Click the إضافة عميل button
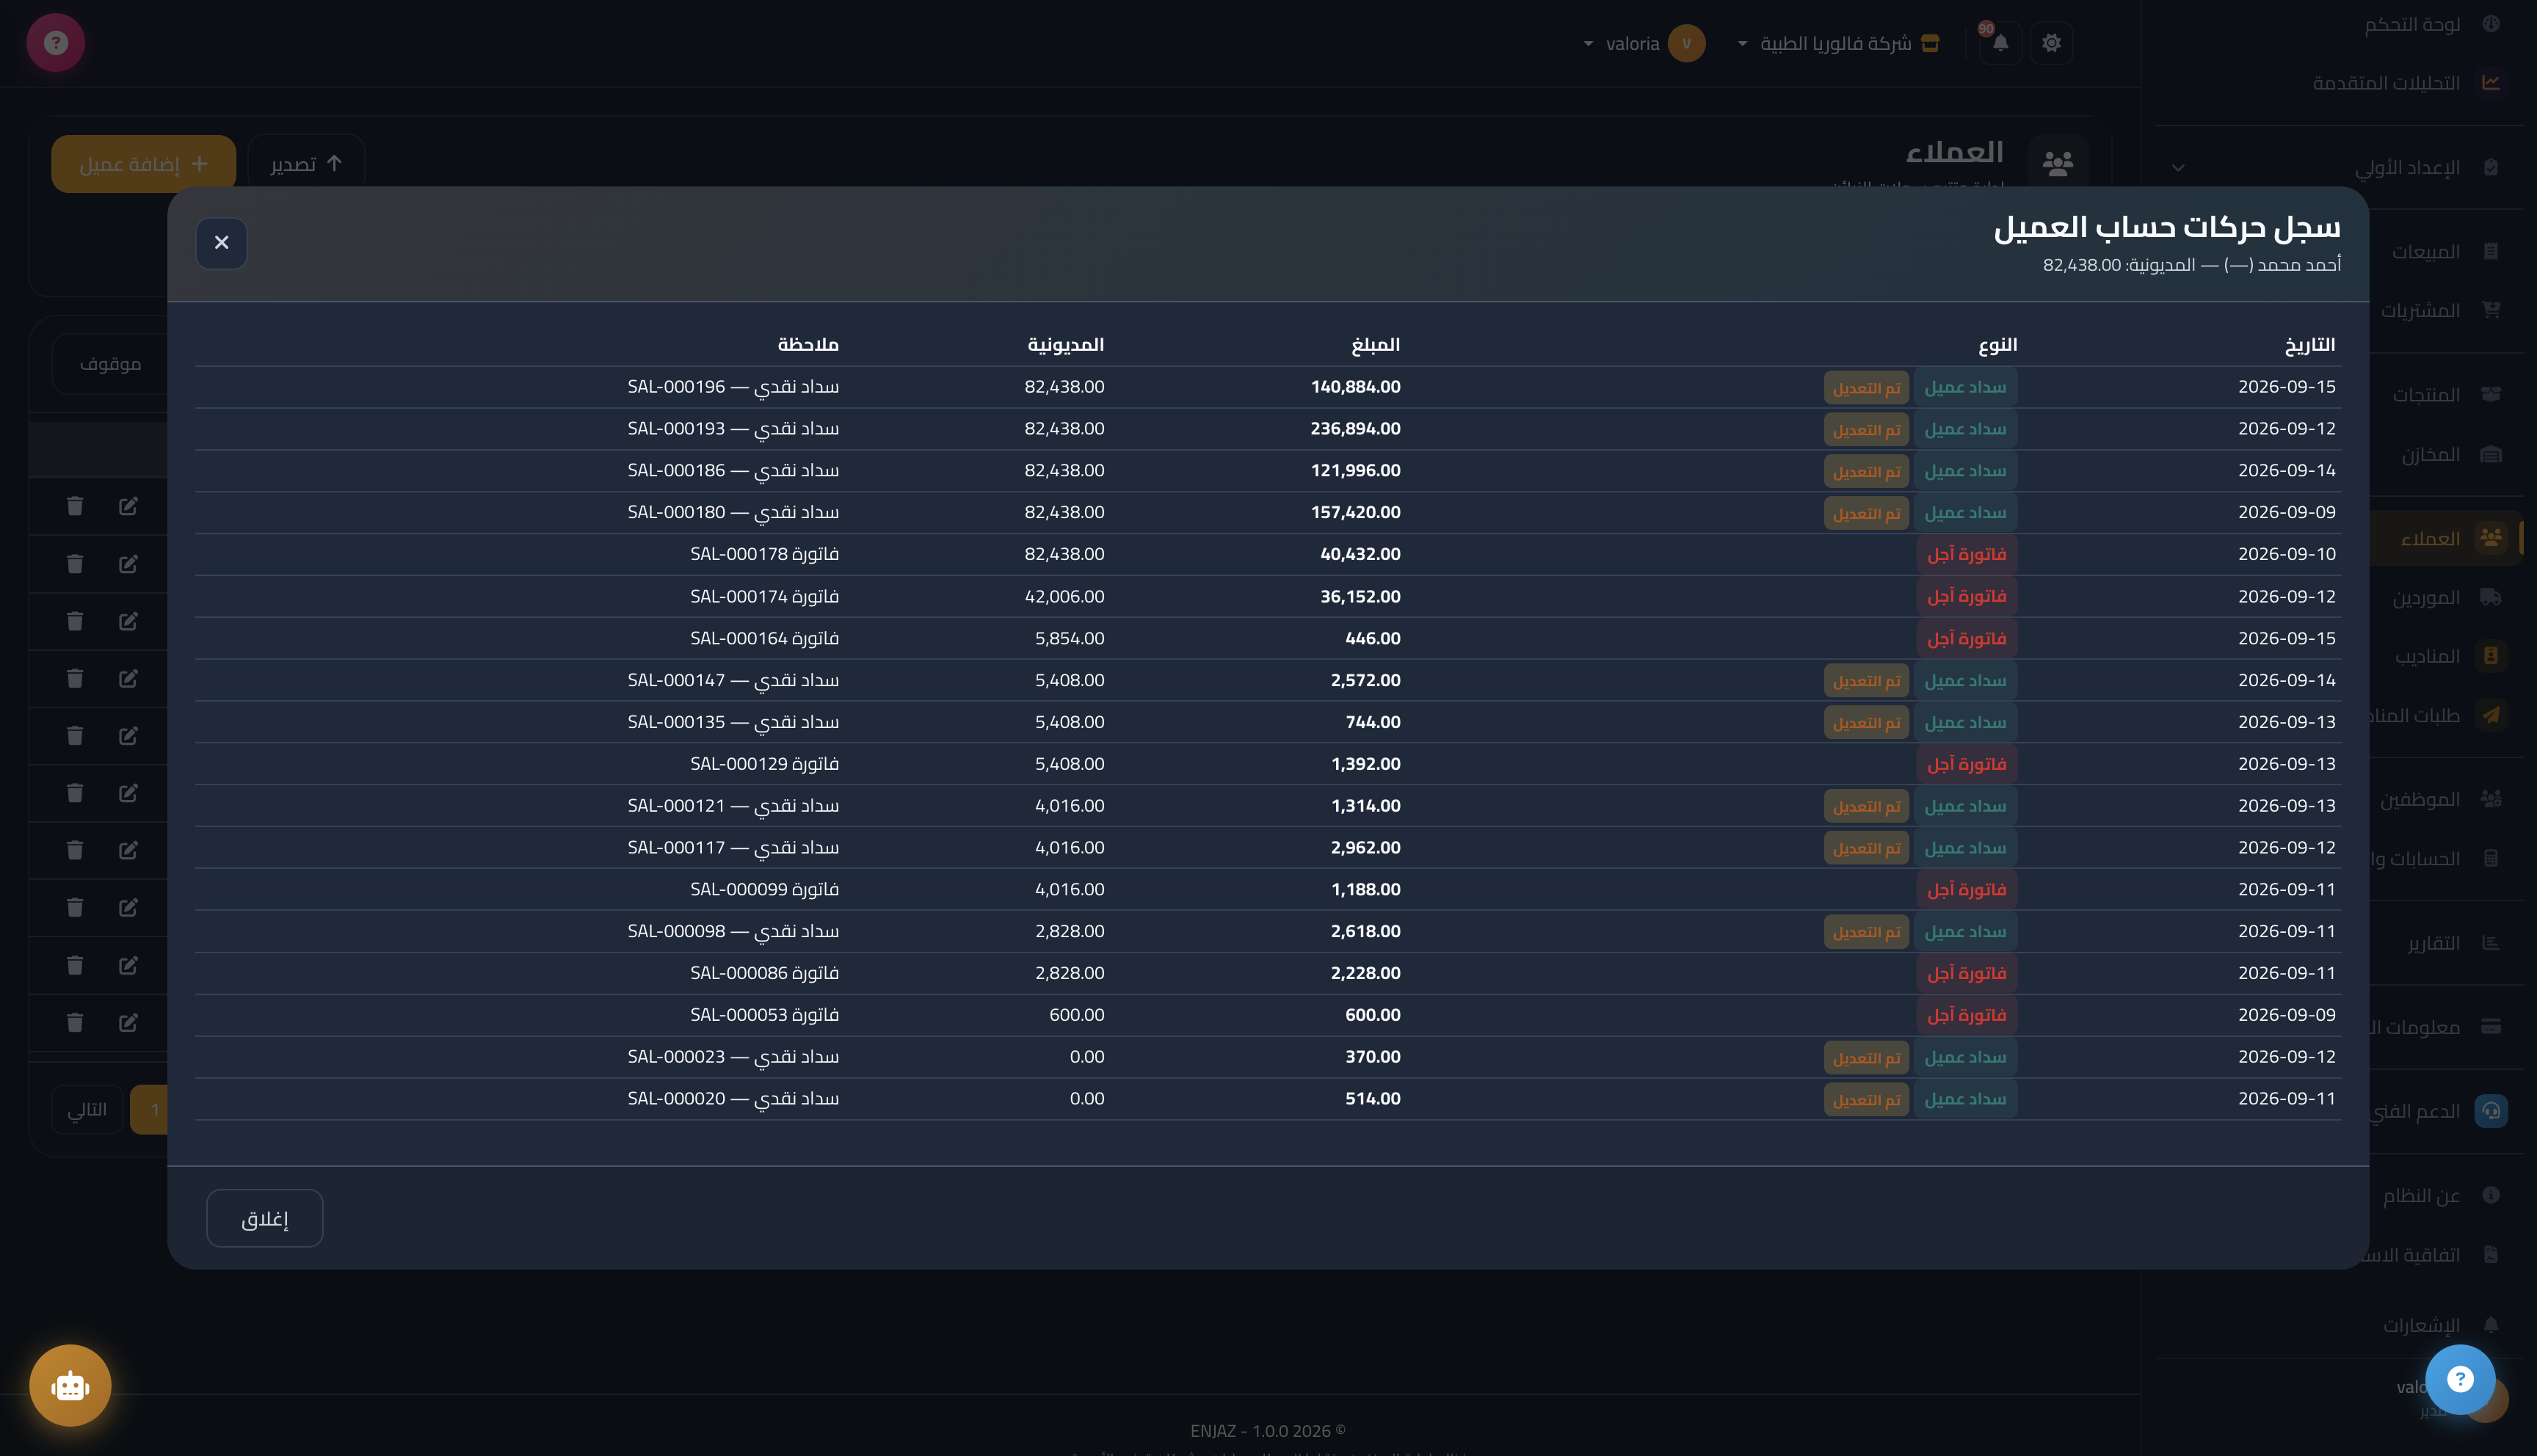 click(143, 164)
